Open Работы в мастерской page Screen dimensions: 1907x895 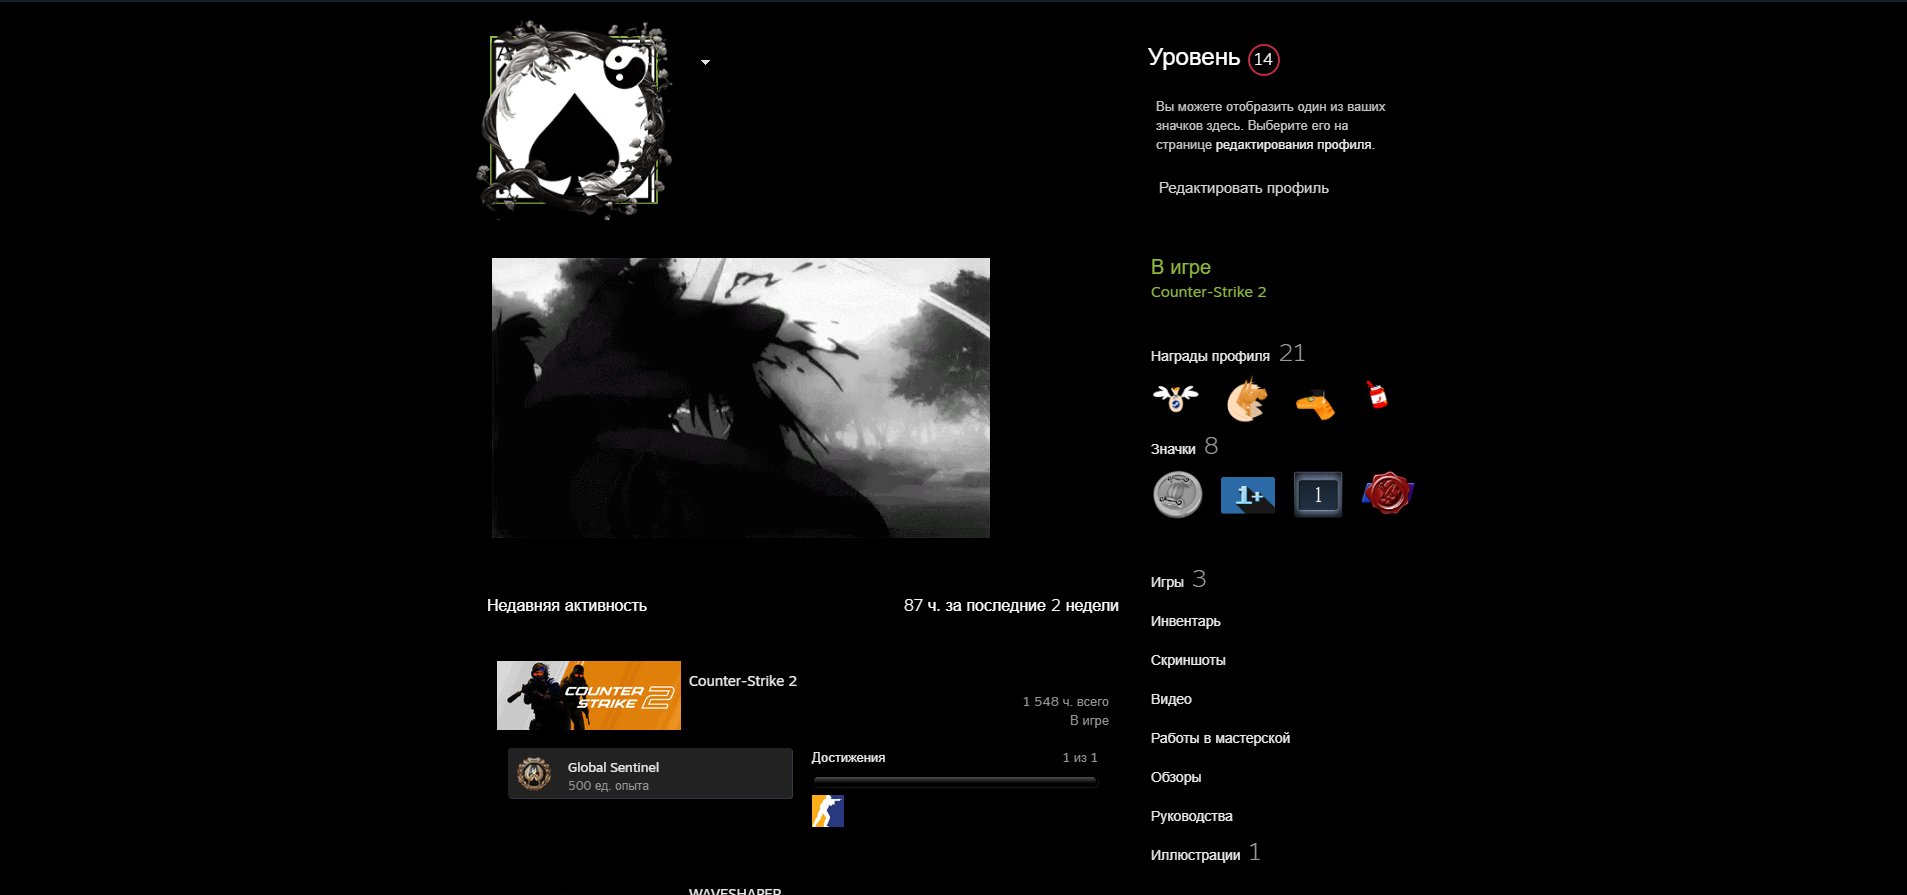(x=1220, y=738)
